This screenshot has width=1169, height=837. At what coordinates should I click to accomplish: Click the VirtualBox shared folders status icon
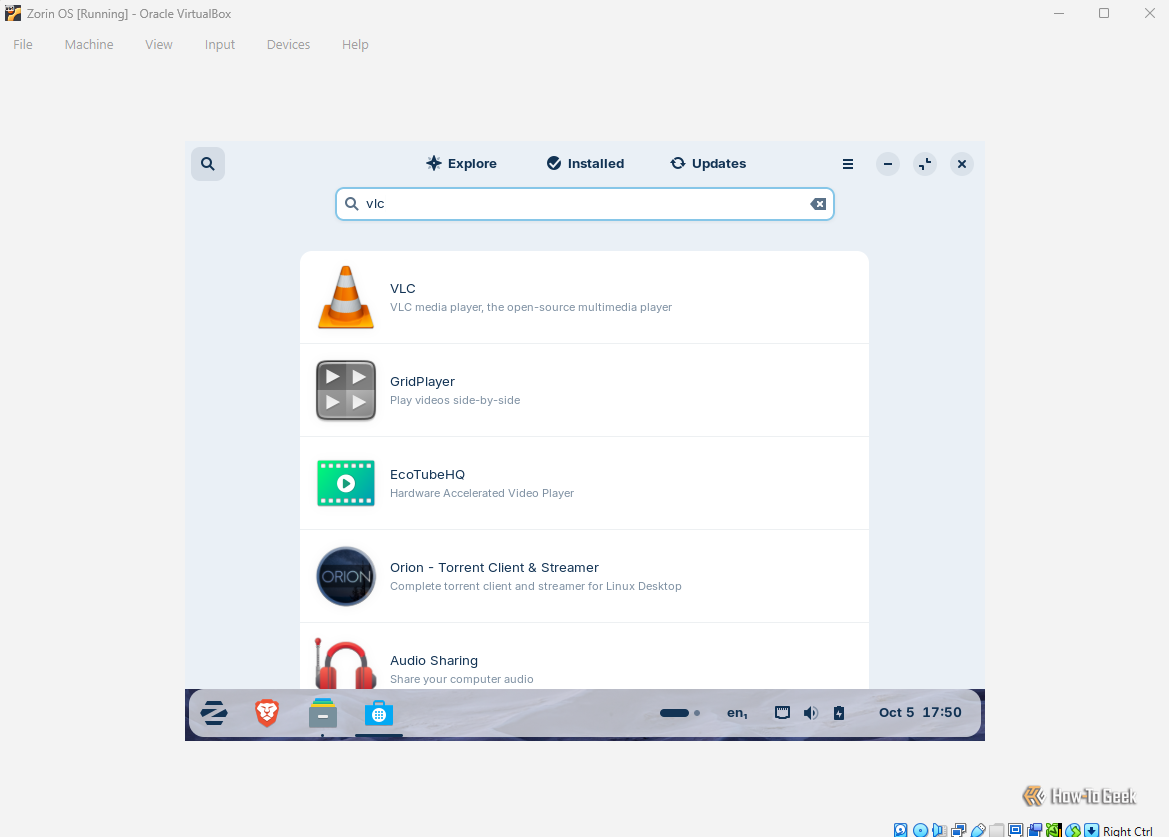pos(997,830)
